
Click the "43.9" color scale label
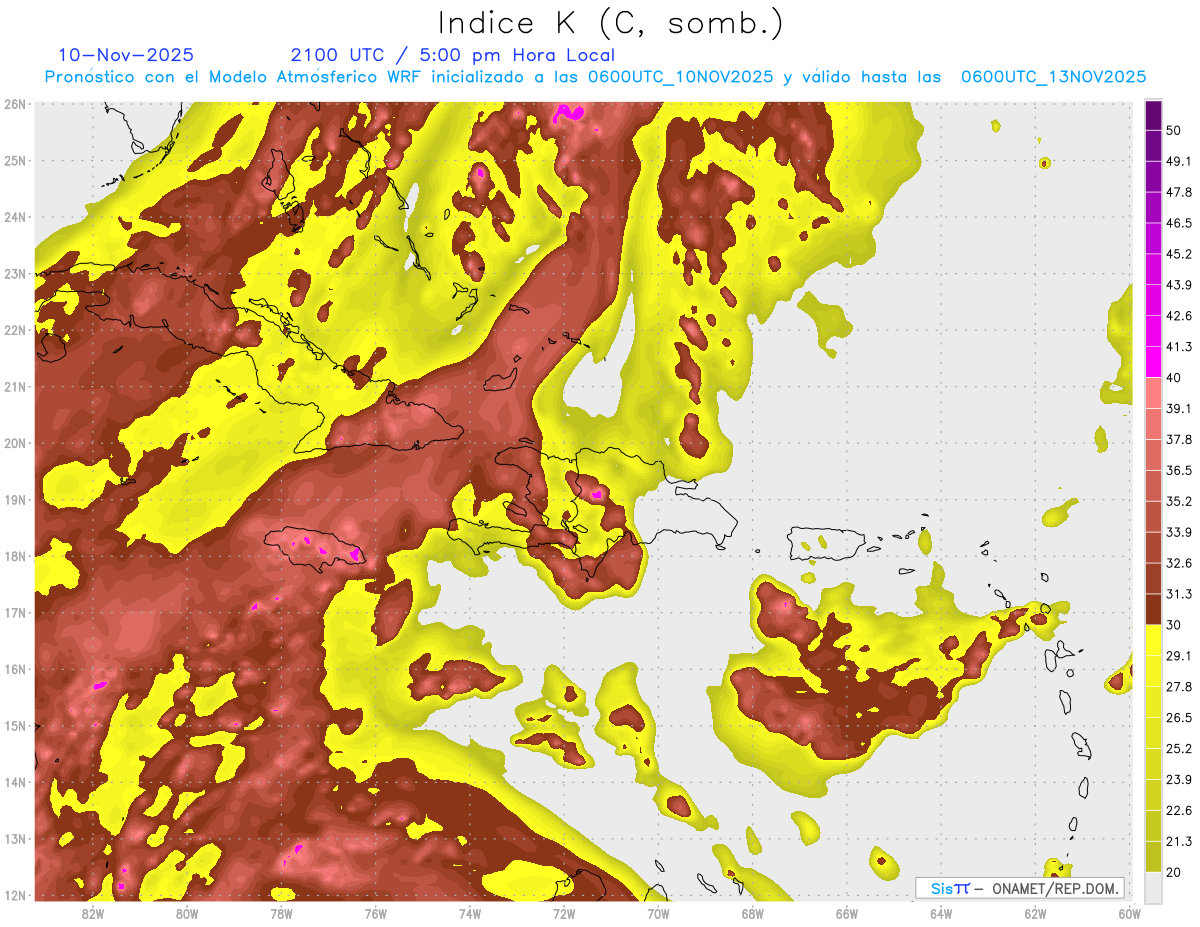1179,285
